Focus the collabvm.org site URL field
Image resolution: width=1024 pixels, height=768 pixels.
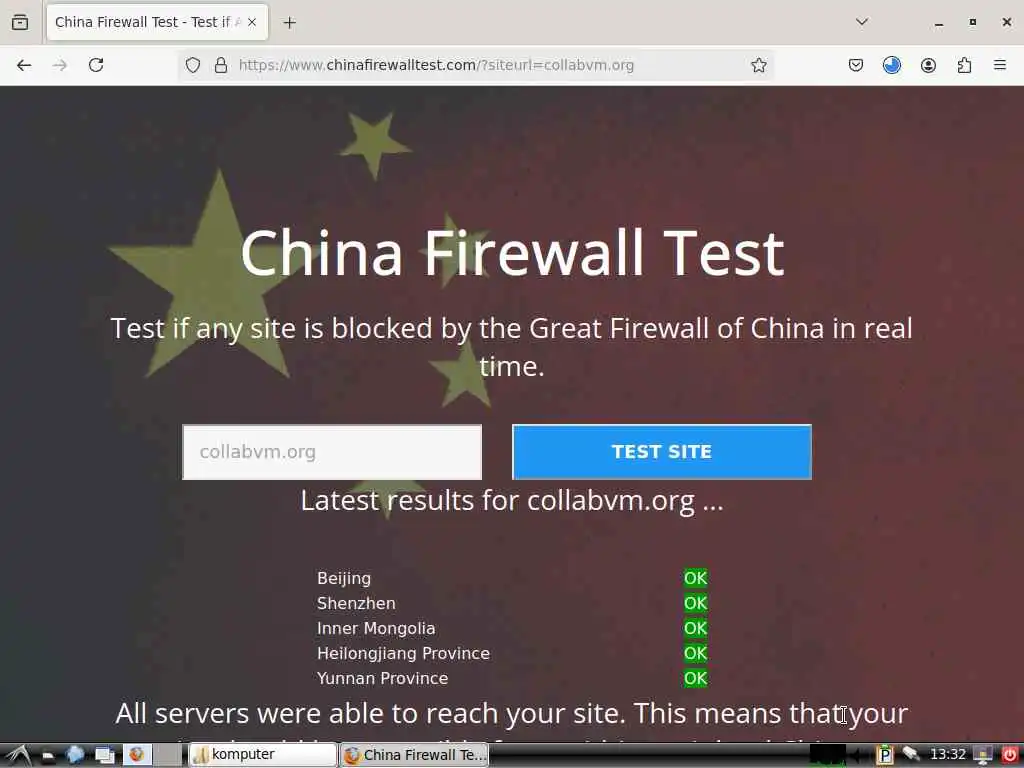point(332,452)
